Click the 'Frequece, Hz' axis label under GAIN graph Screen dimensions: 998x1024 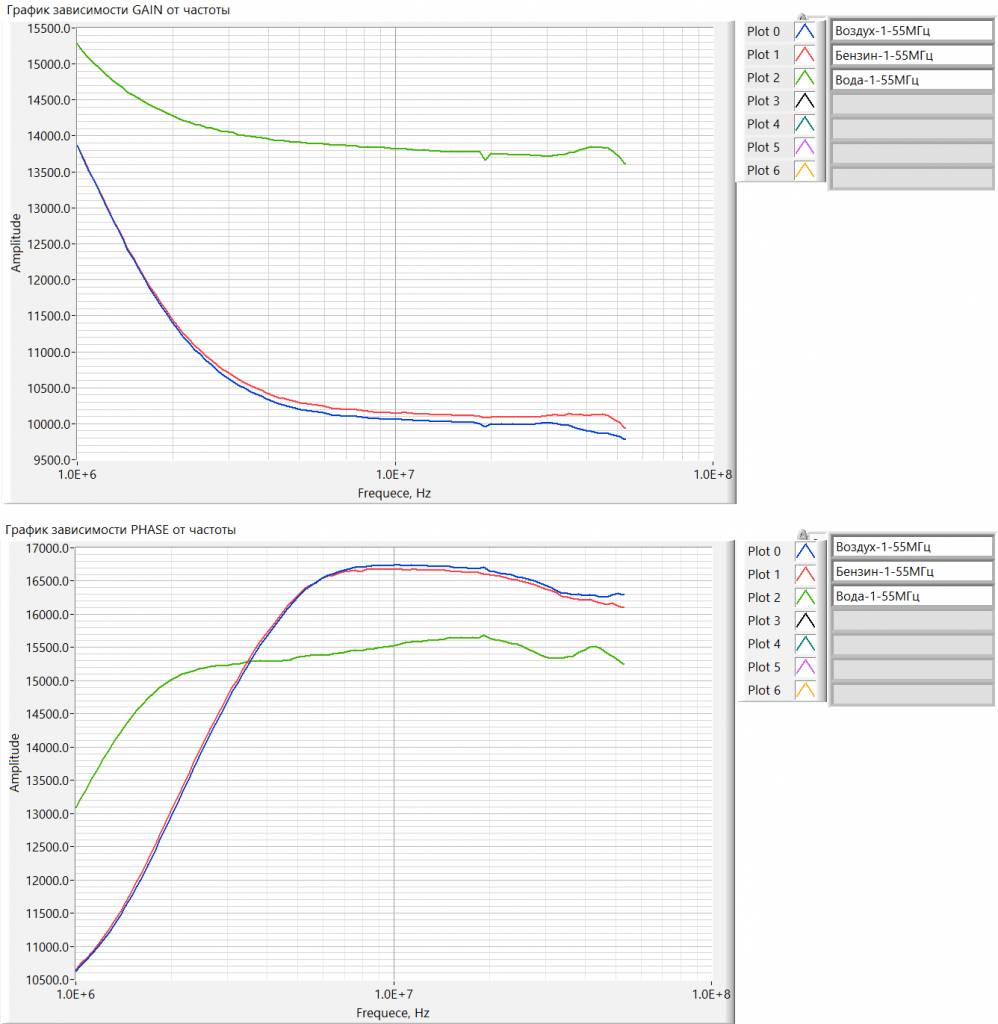[394, 493]
